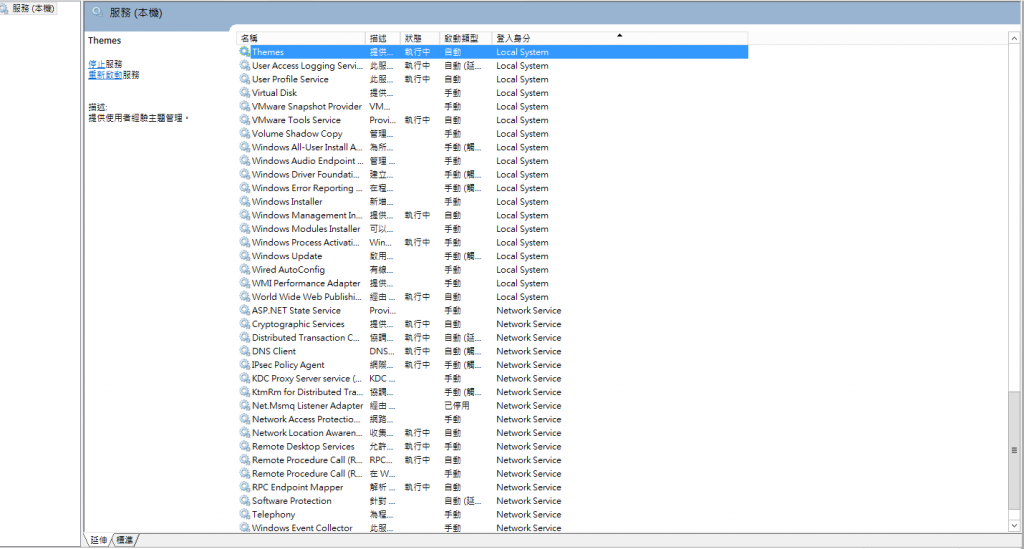This screenshot has width=1024, height=549.
Task: Click the gear icon beside Net.Msmq Listener Adapter
Action: (245, 405)
